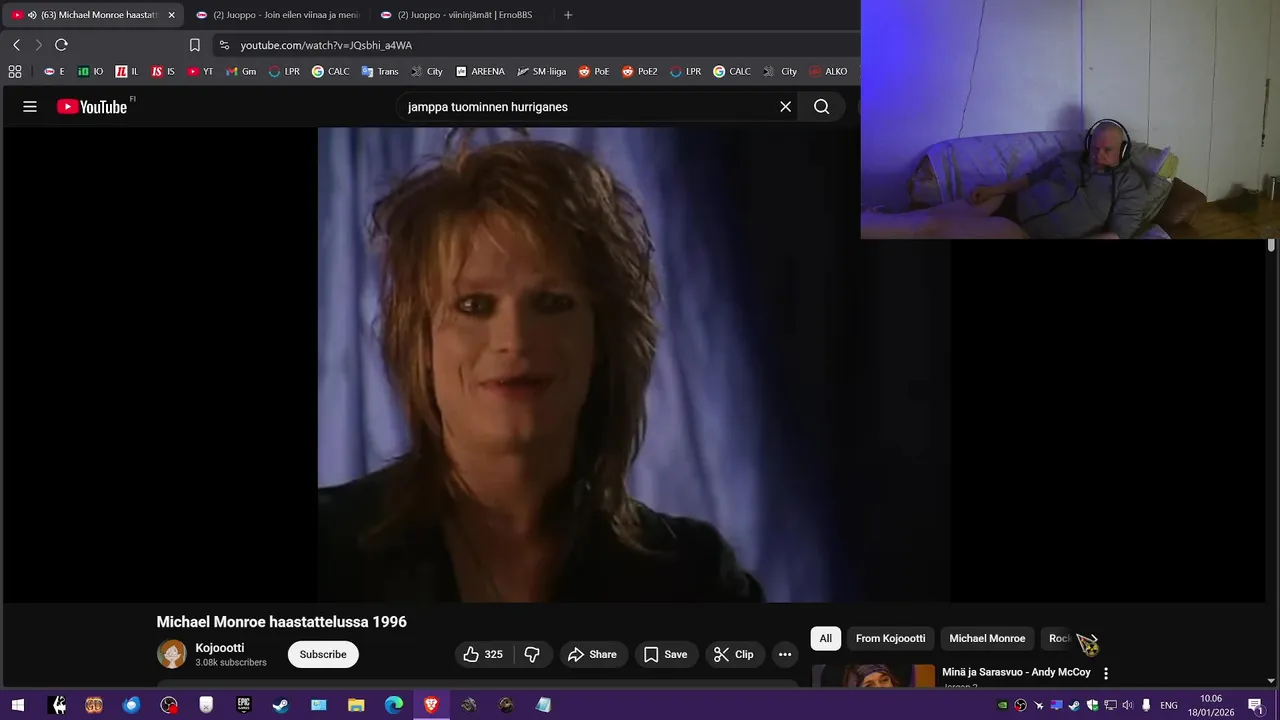Go to the YouTube home logo
Viewport: 1280px width, 720px height.
(x=92, y=107)
